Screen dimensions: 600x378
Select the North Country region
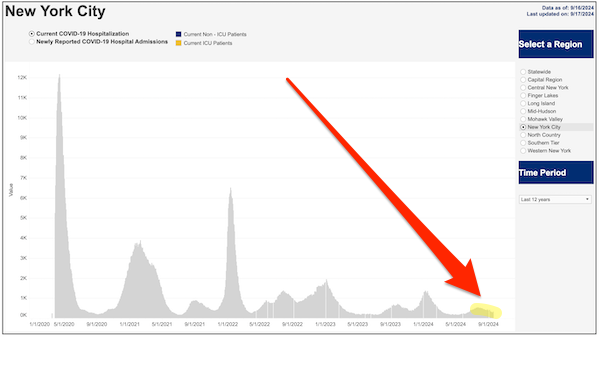523,135
